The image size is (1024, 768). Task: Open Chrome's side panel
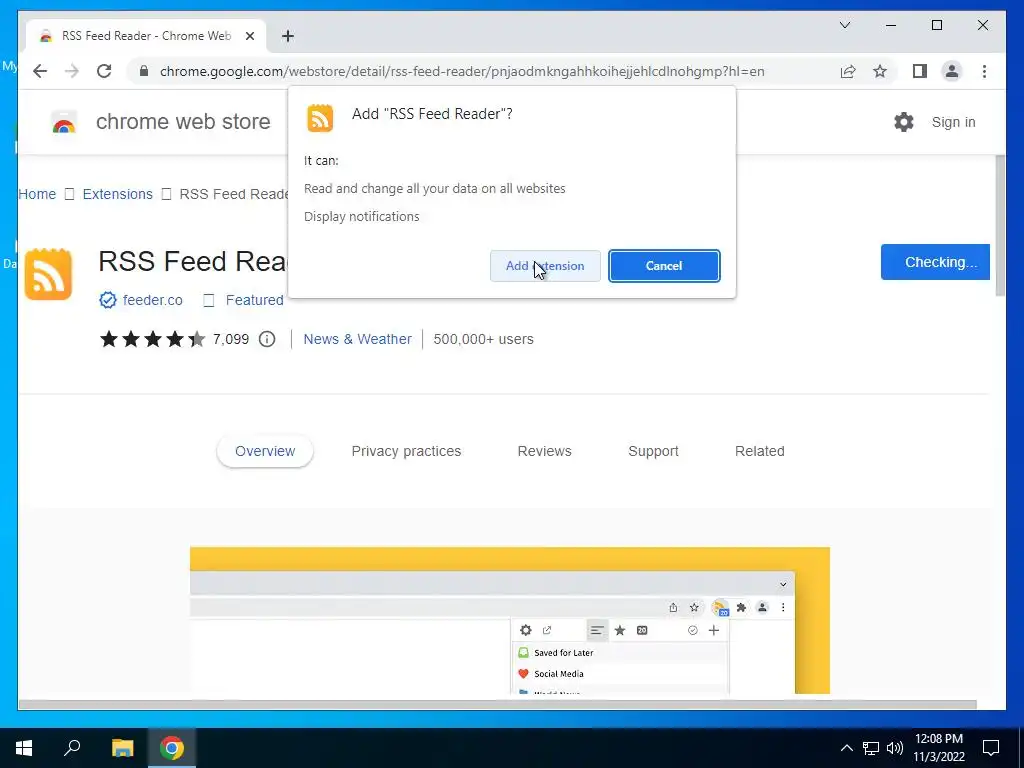tap(920, 71)
